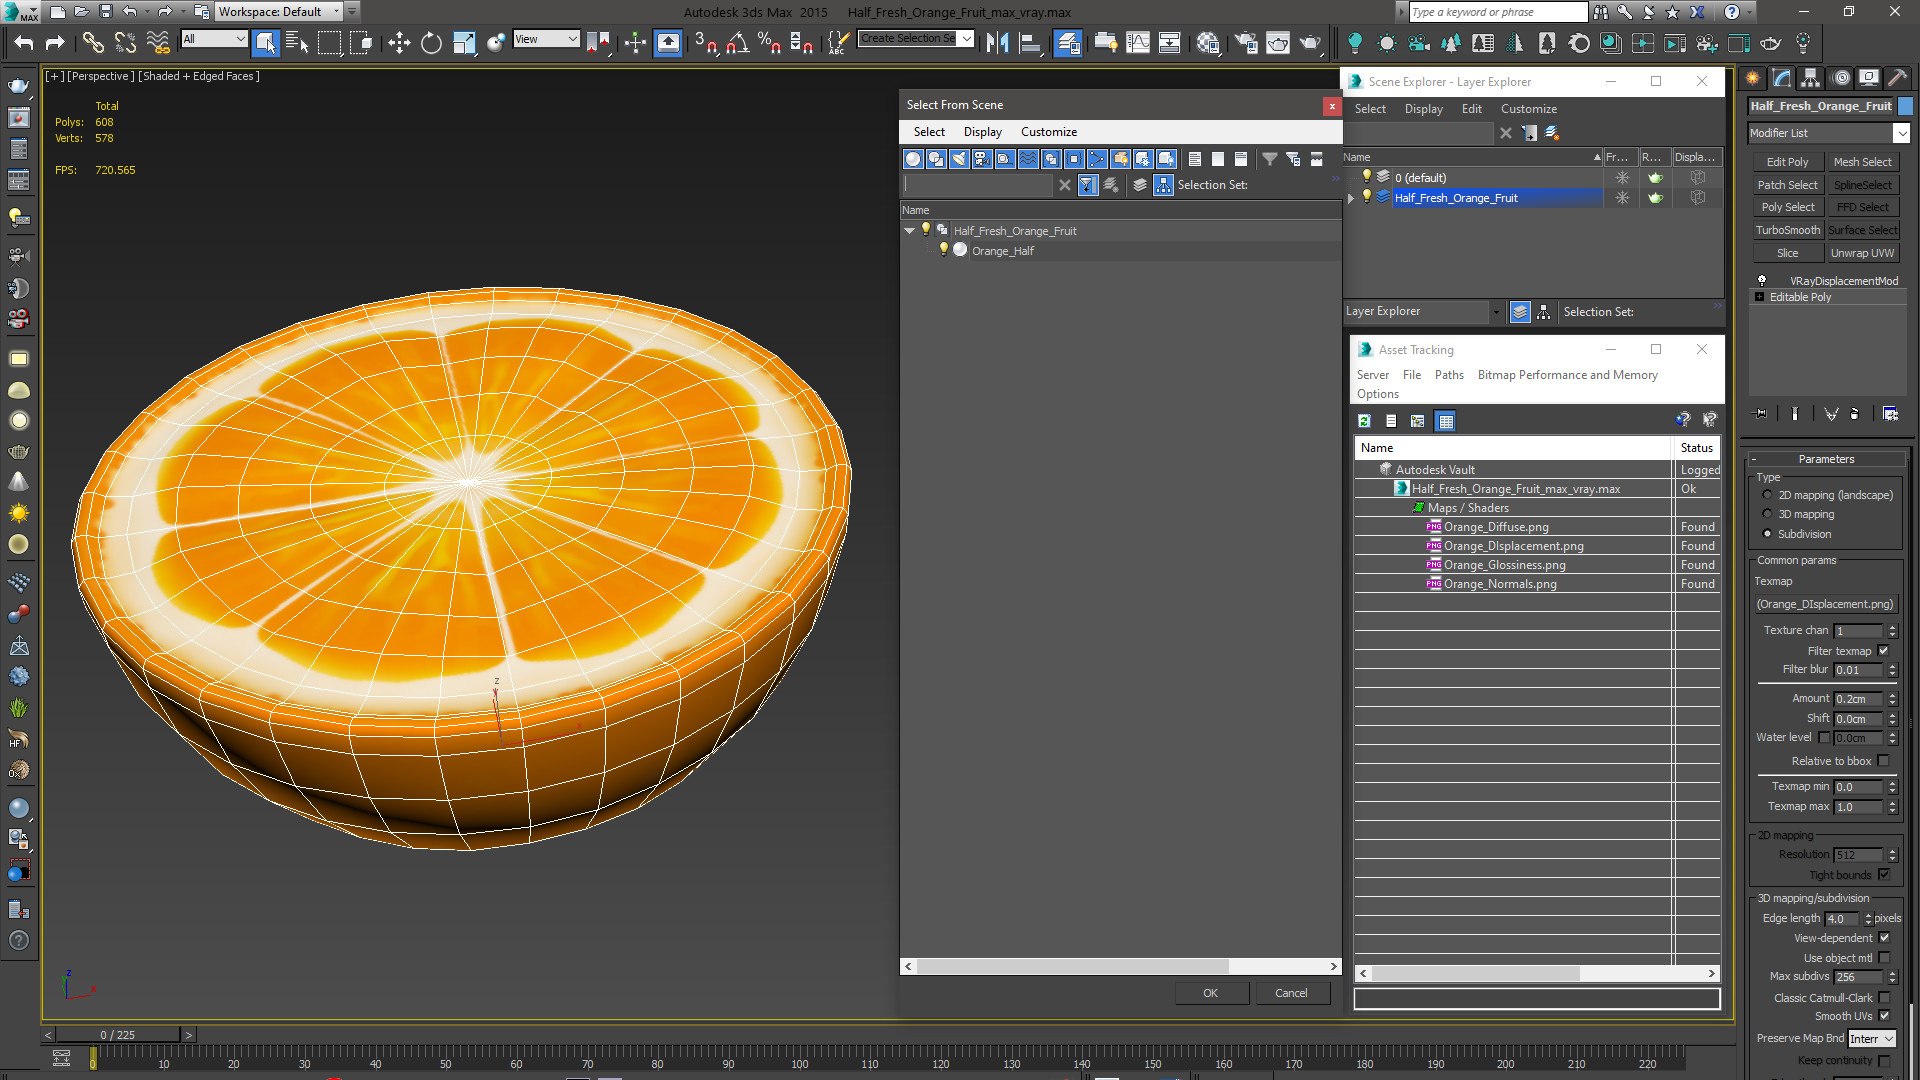Open the Layer Explorer dropdown
Viewport: 1920px width, 1080px height.
[x=1496, y=312]
